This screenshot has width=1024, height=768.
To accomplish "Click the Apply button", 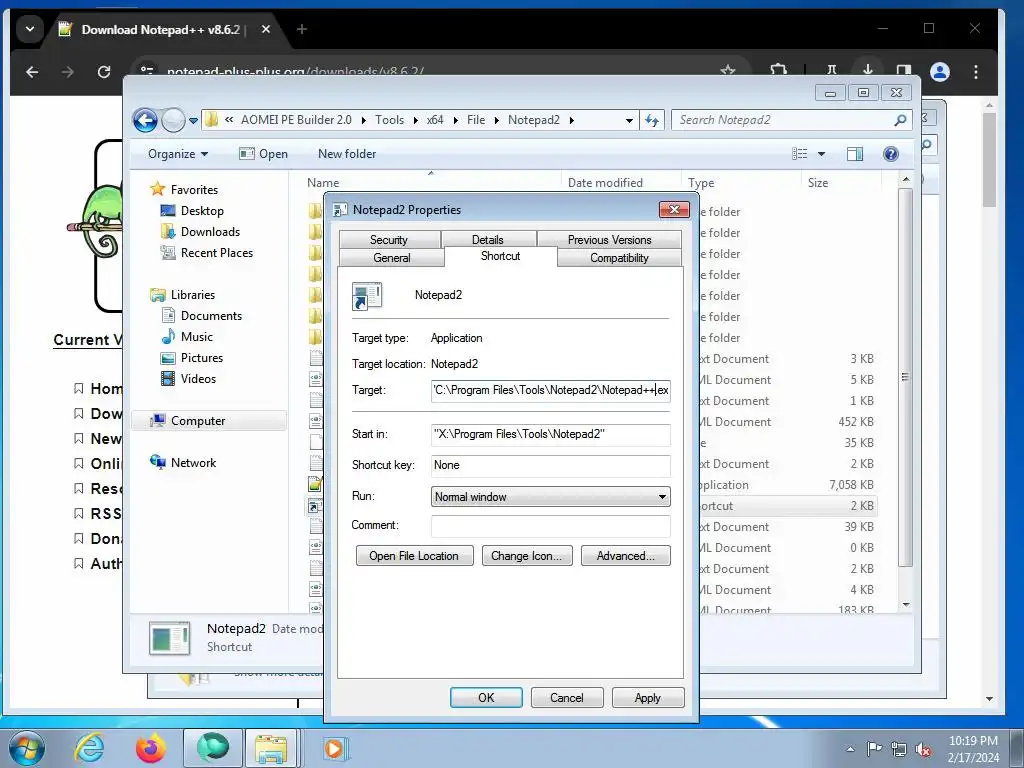I will click(x=648, y=697).
